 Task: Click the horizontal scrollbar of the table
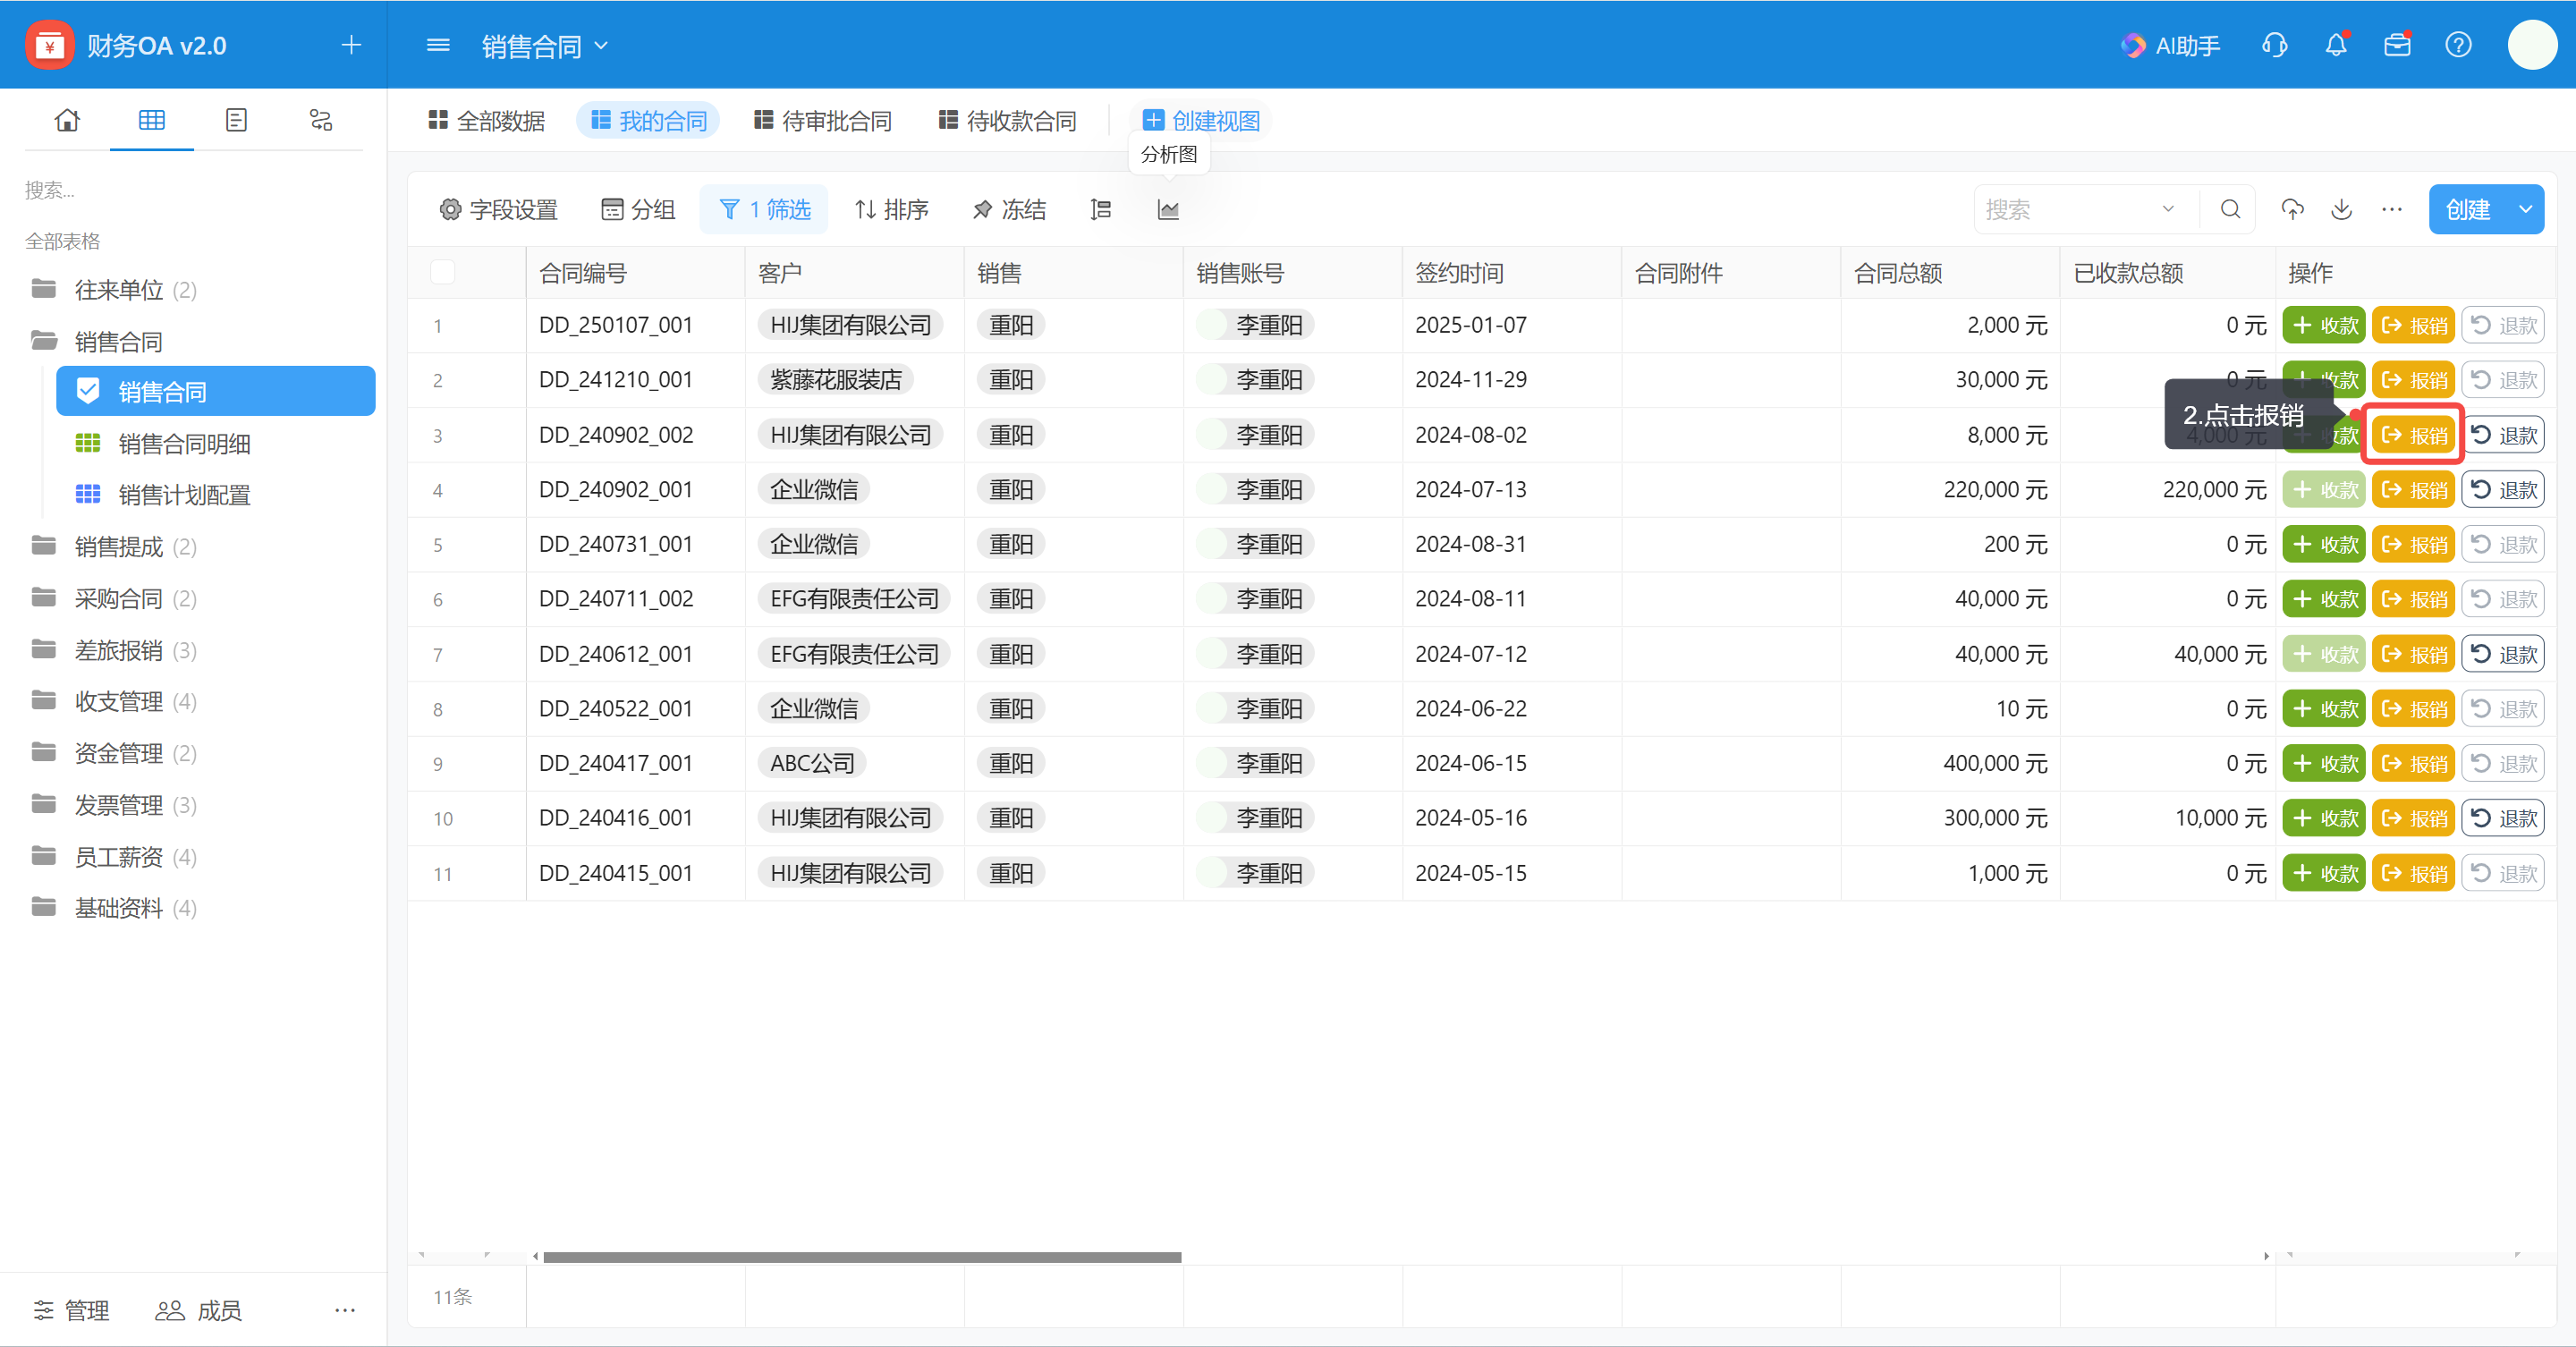coord(862,1257)
